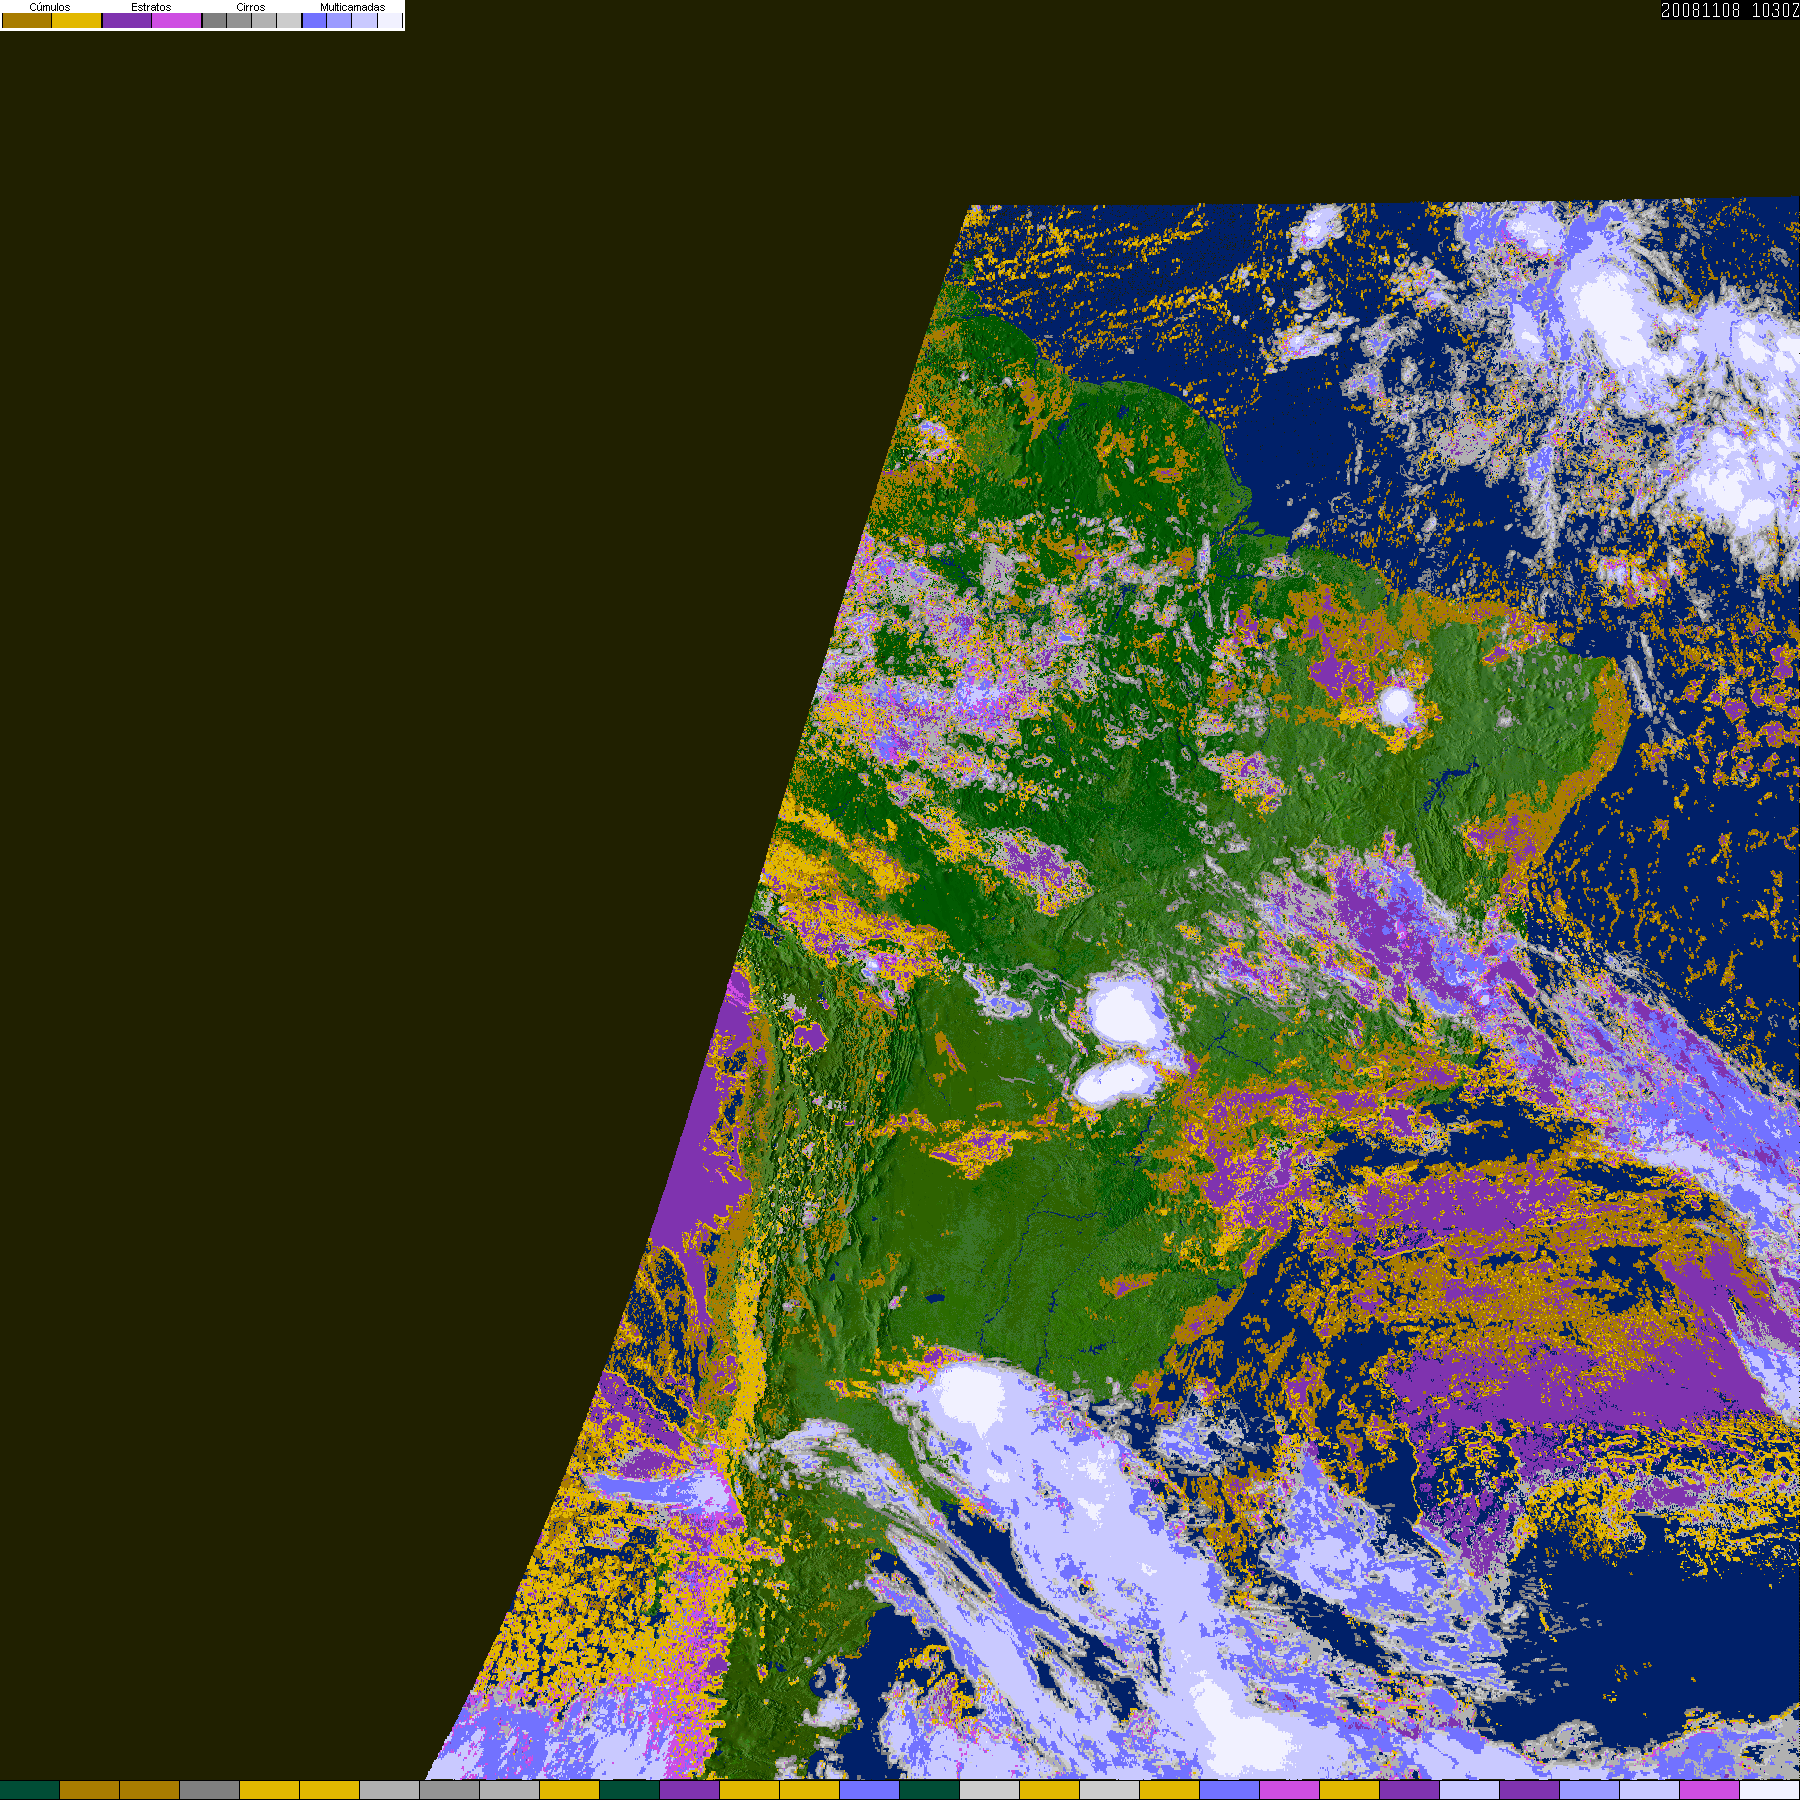
Task: Click the Estratos legend label
Action: pyautogui.click(x=151, y=7)
